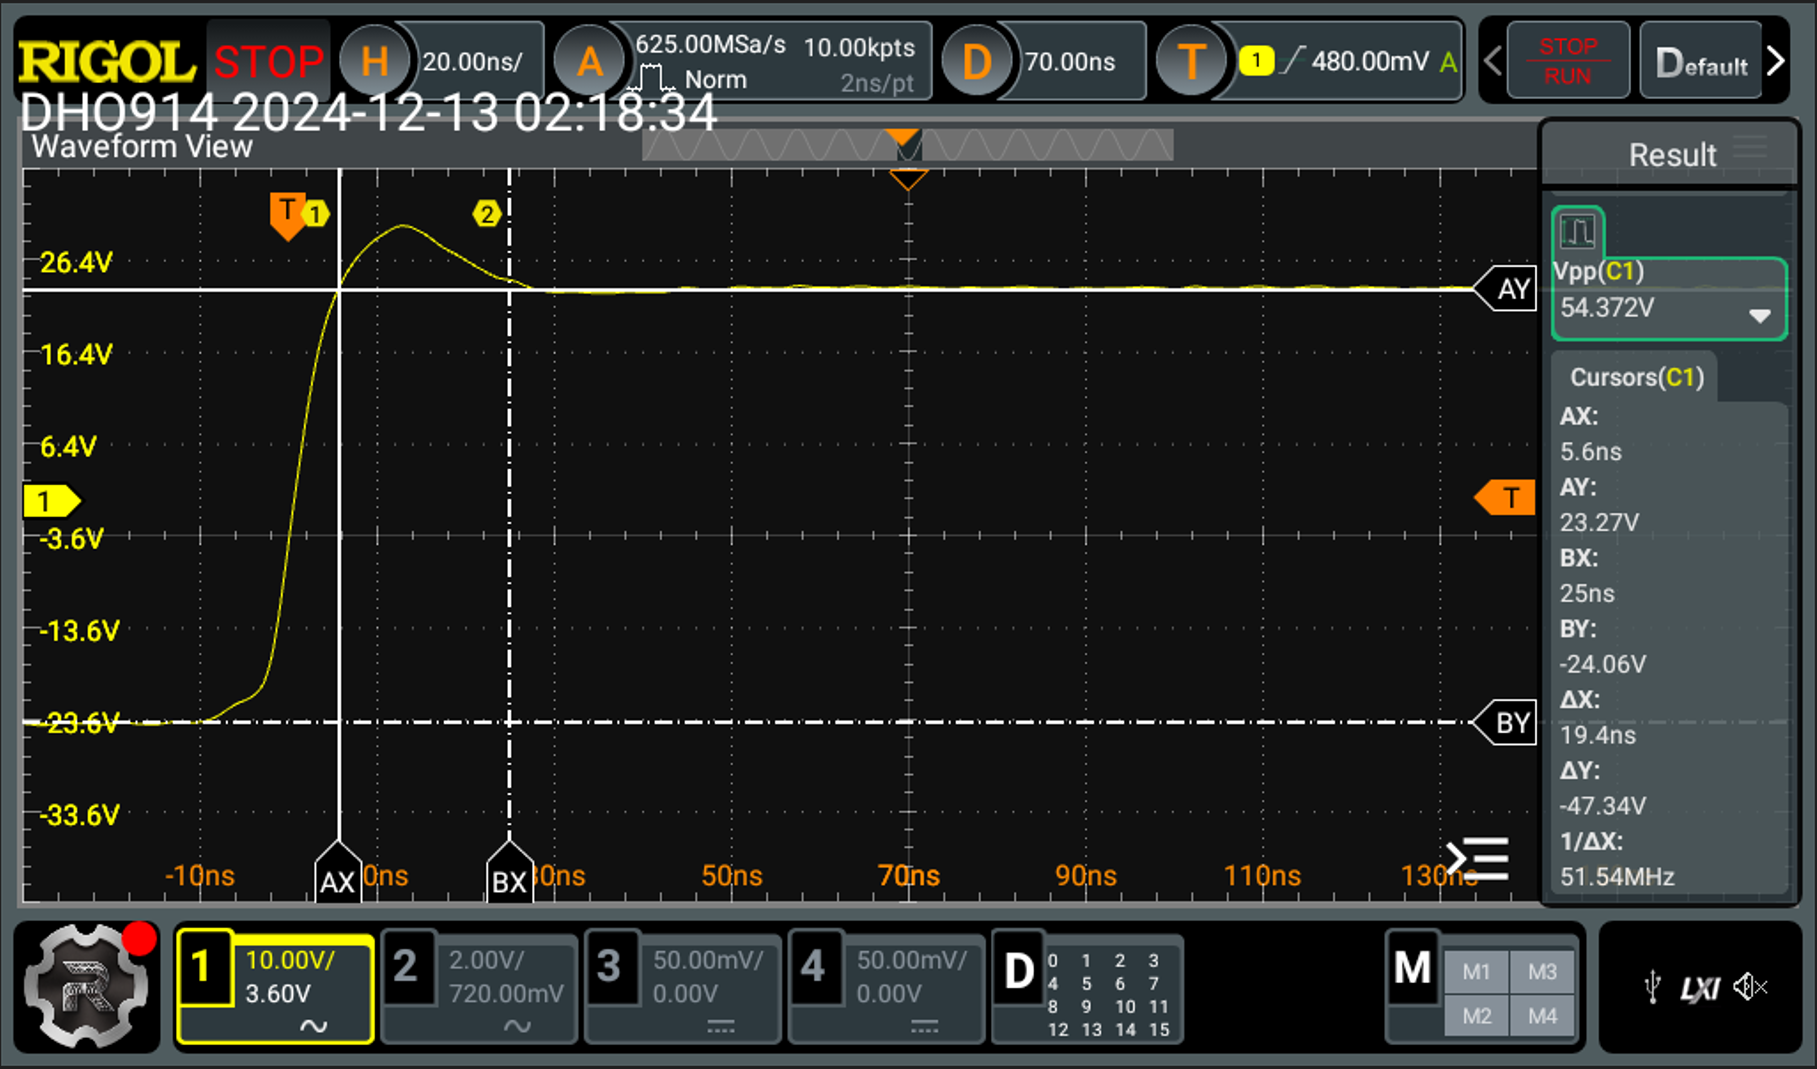
Task: Click the yellow cursor marker 1
Action: [316, 214]
